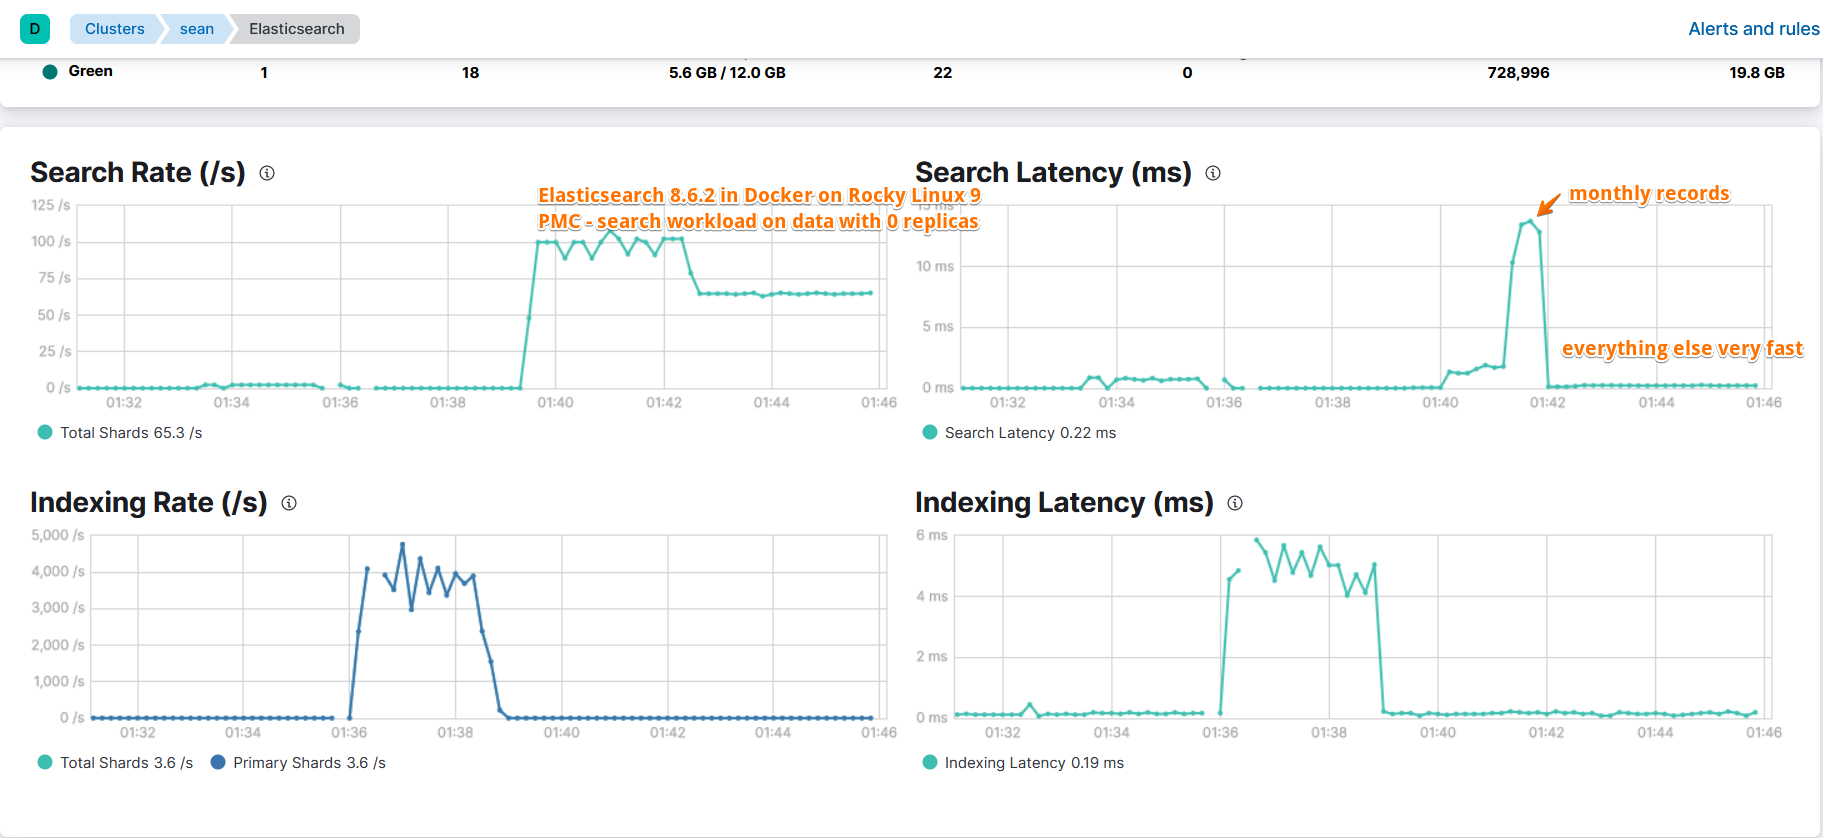The width and height of the screenshot is (1823, 838).
Task: Show info for Indexing Rate chart
Action: pyautogui.click(x=289, y=503)
